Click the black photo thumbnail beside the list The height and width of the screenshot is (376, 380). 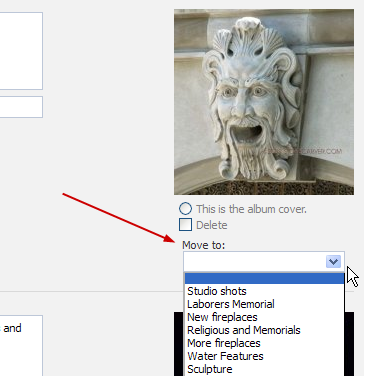click(x=349, y=344)
